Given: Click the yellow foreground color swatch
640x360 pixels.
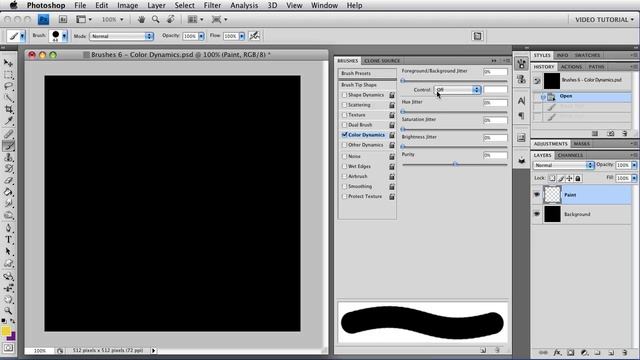Looking at the screenshot, I should click(6, 331).
